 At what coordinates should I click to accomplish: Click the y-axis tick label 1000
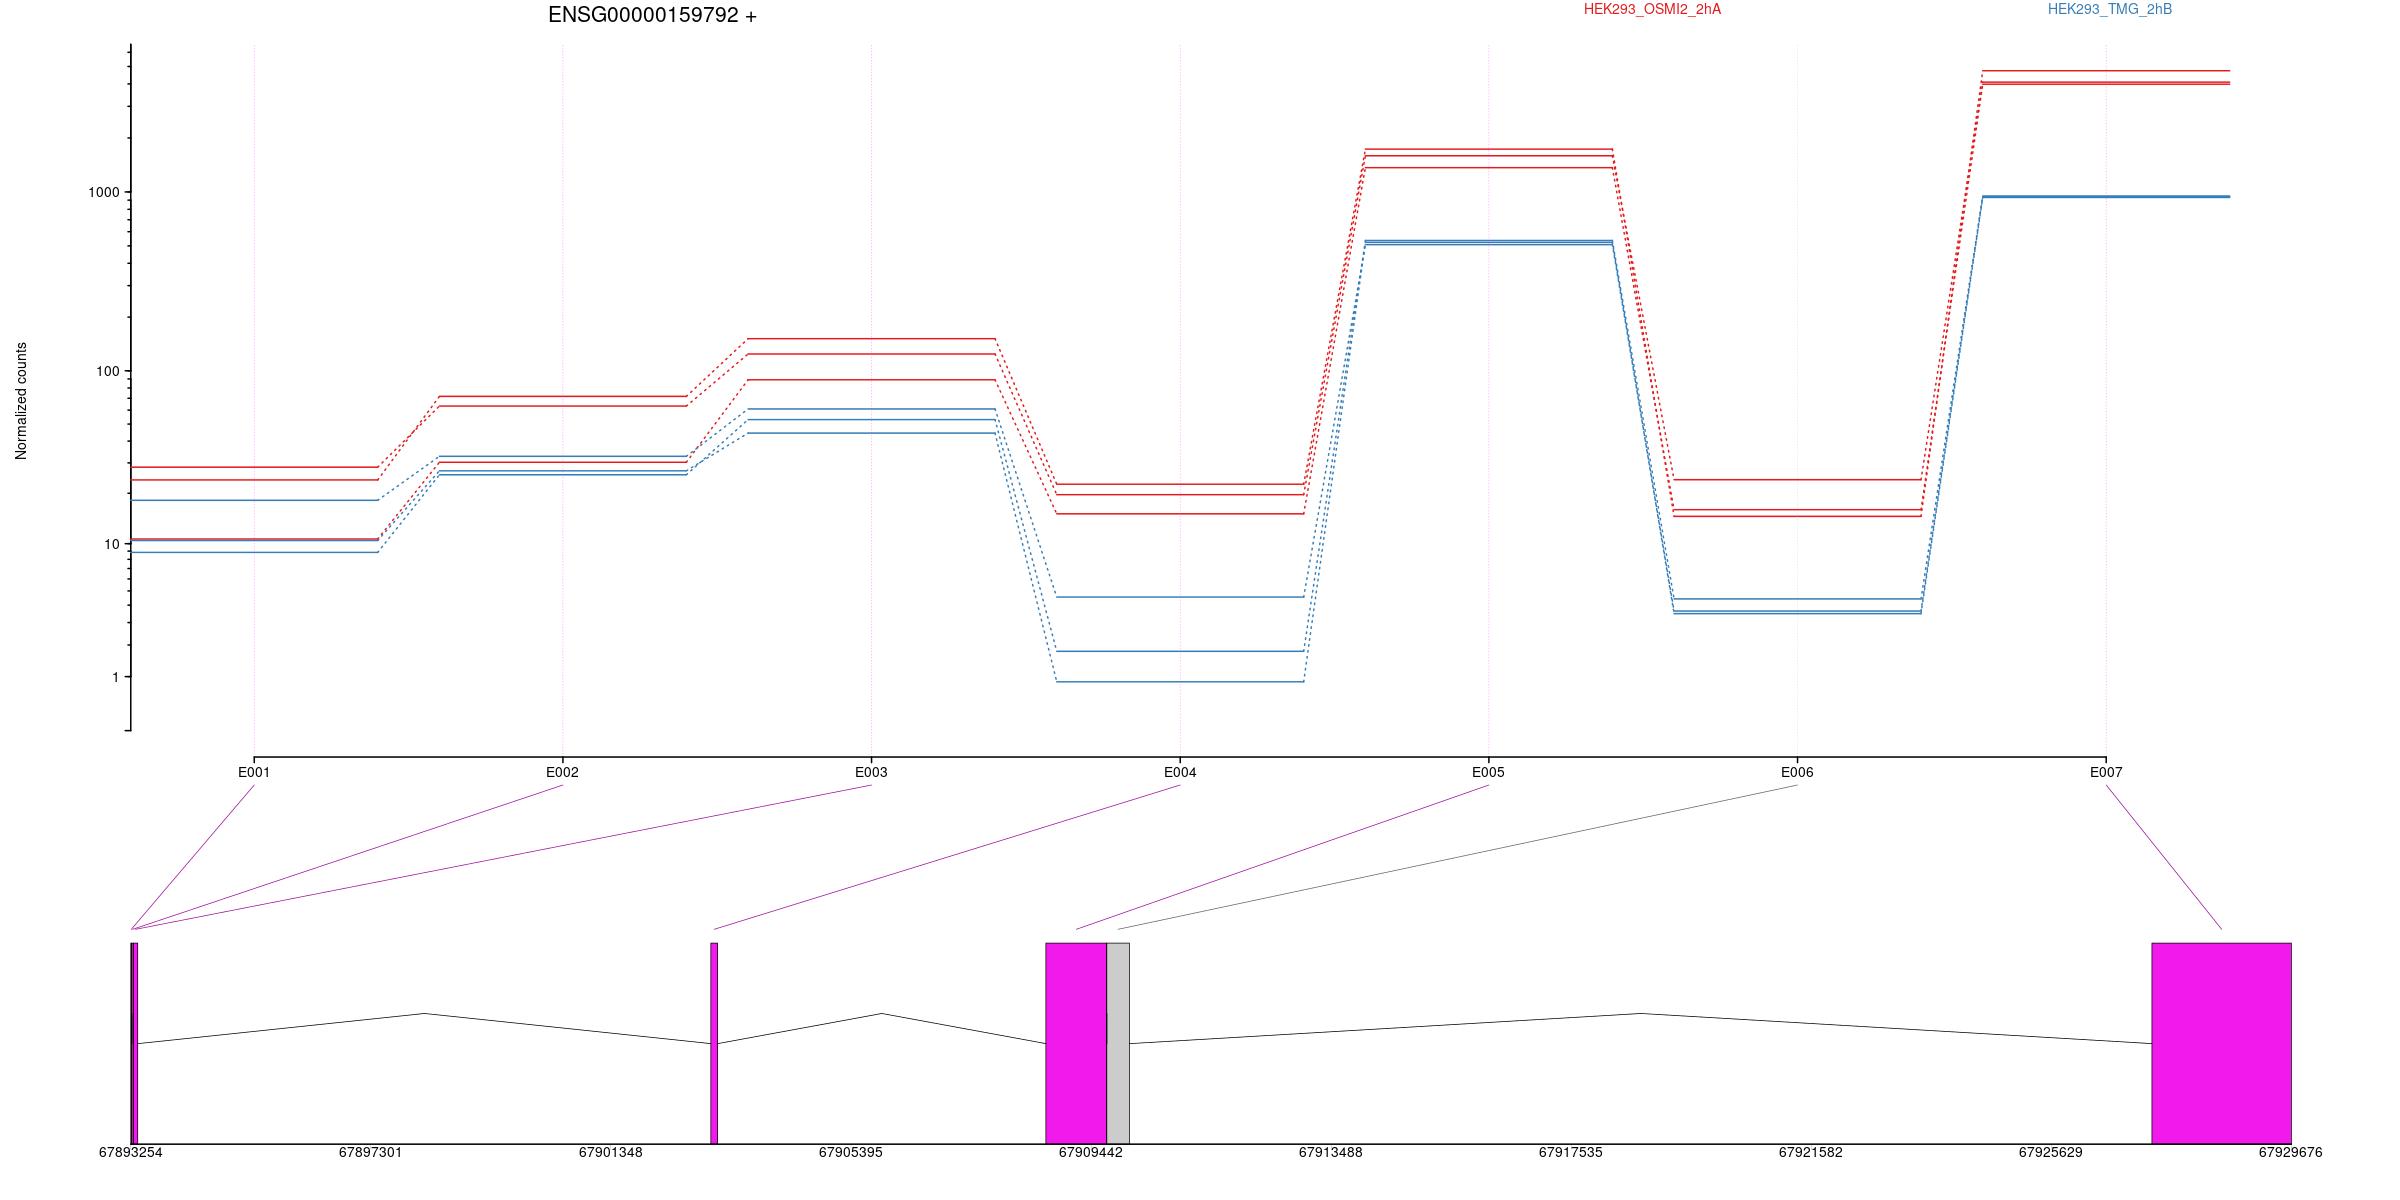(x=103, y=192)
